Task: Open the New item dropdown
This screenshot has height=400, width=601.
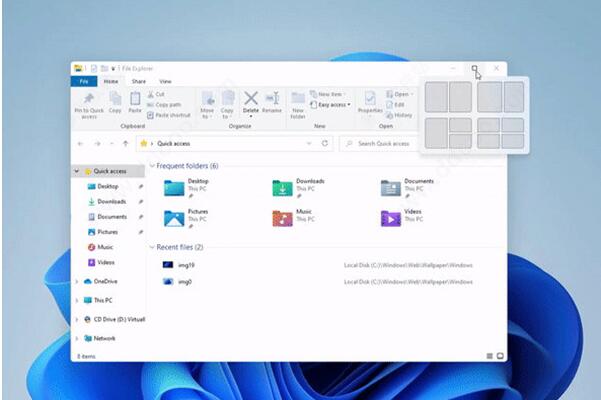Action: (328, 94)
